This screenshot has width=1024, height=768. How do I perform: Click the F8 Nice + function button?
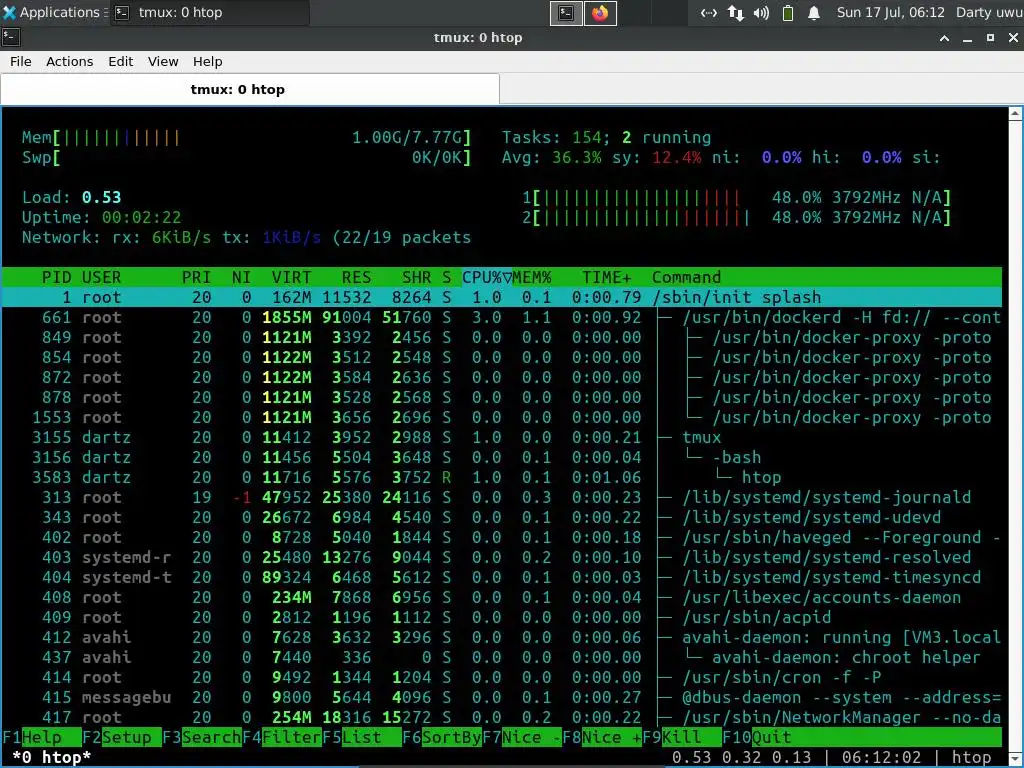pos(602,737)
